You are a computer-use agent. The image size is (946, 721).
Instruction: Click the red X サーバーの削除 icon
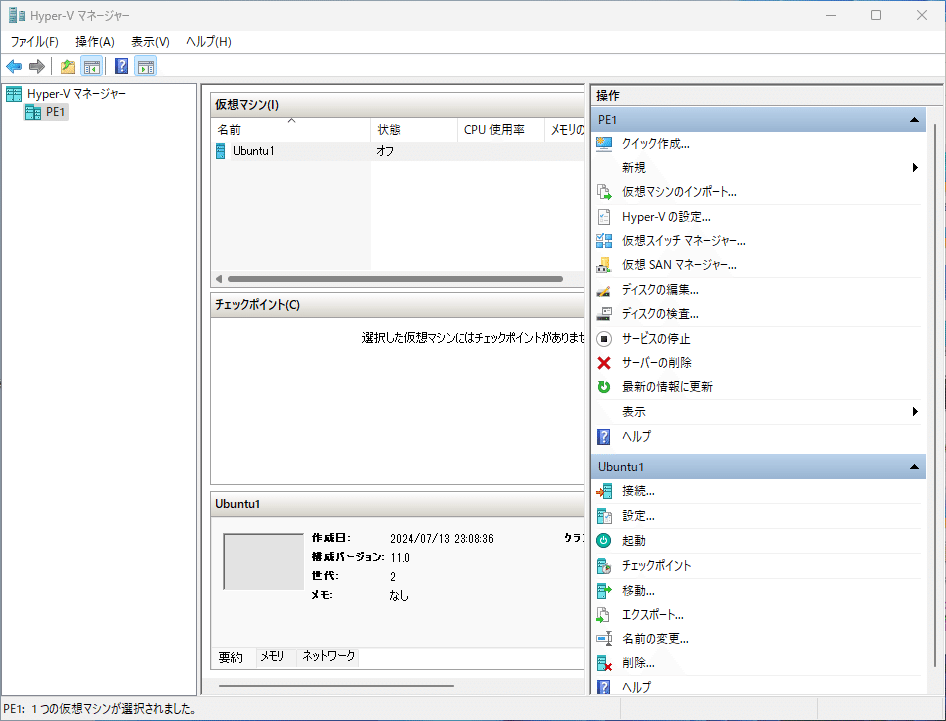604,363
